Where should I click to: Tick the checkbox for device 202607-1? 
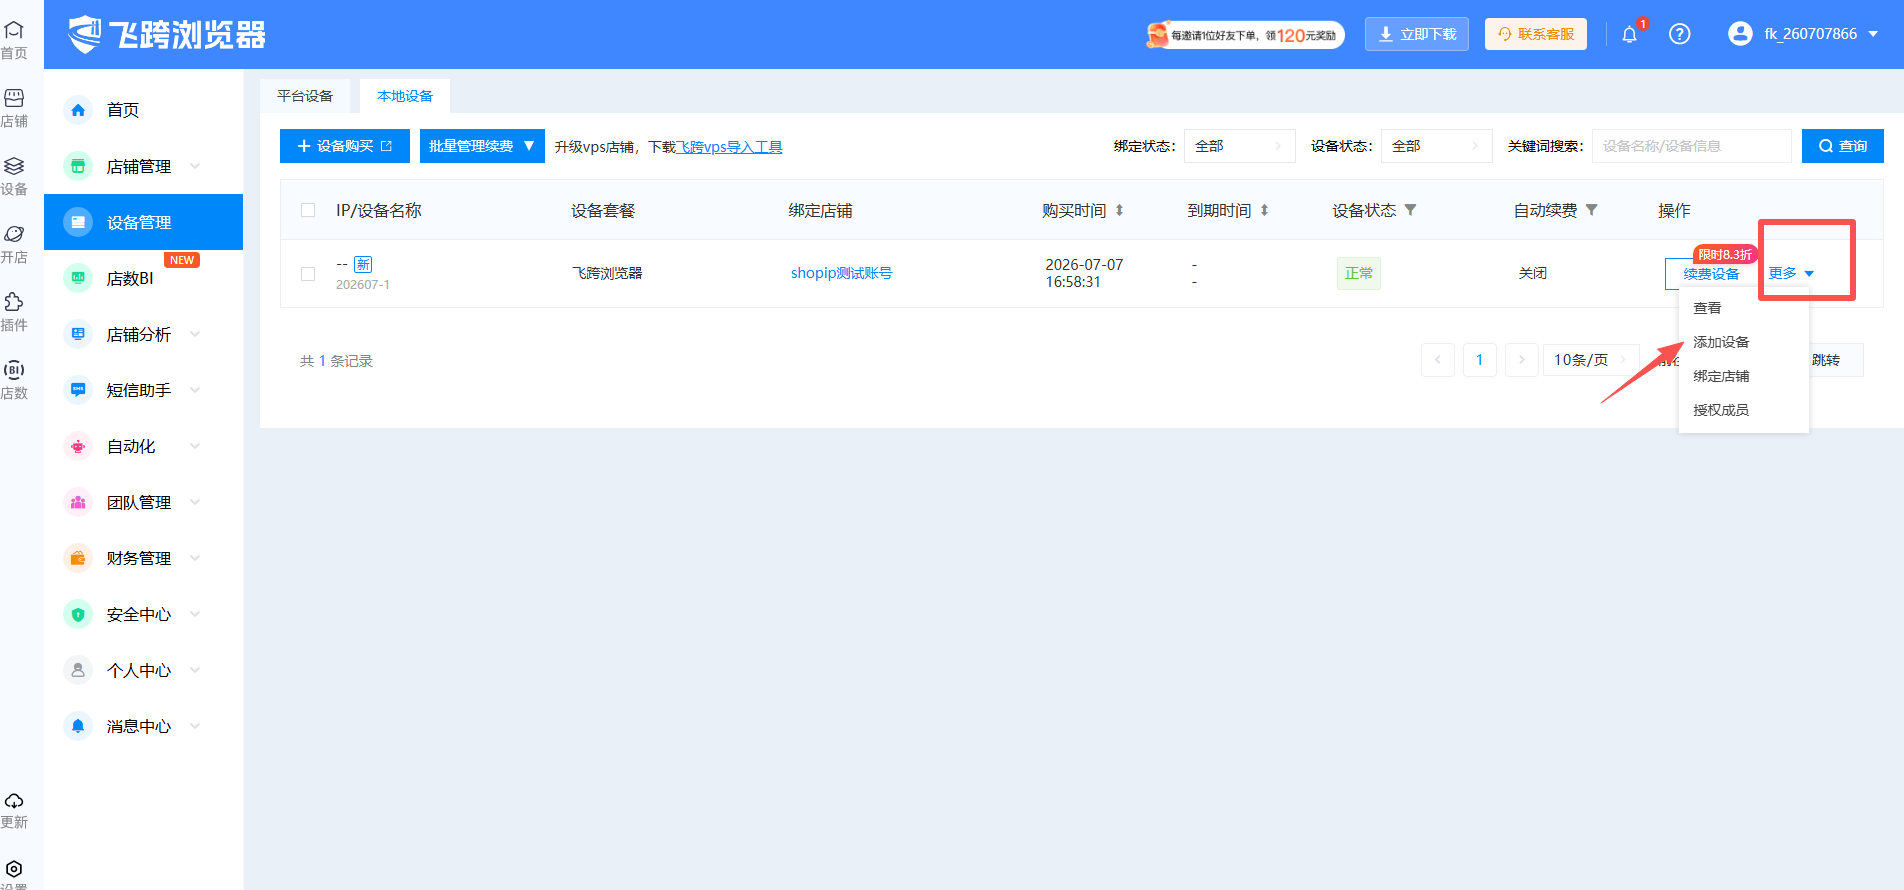click(x=308, y=274)
